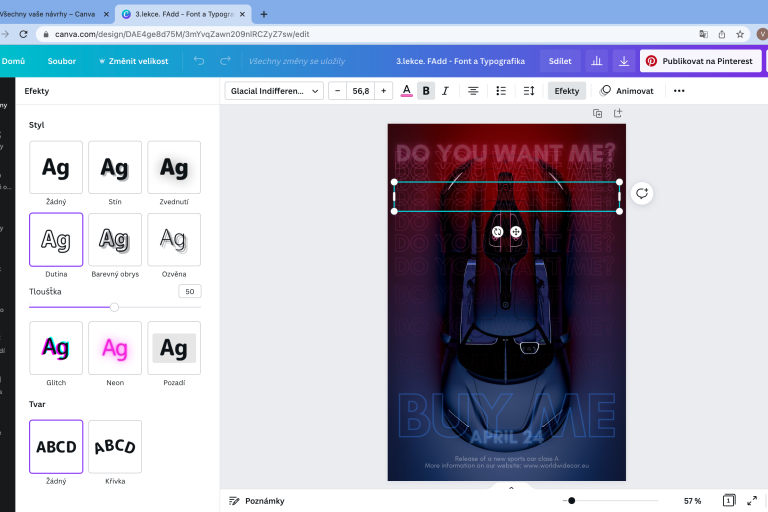Open line spacing settings icon

coord(529,91)
